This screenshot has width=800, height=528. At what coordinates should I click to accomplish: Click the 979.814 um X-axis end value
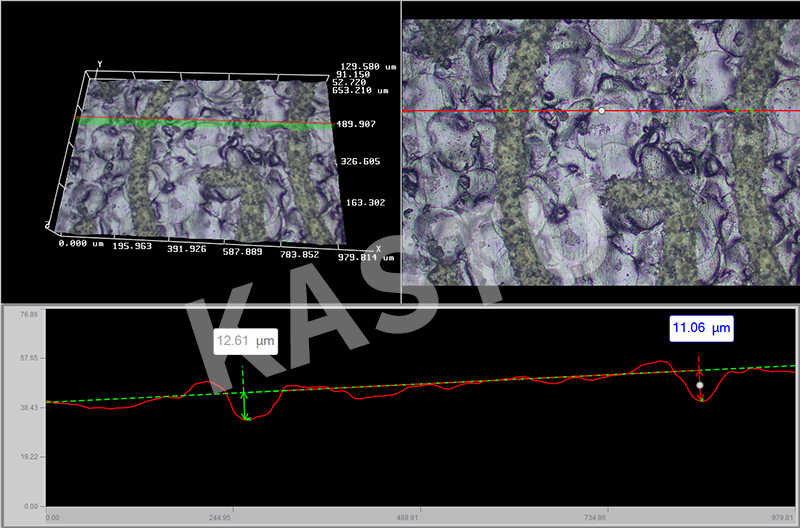pos(367,257)
